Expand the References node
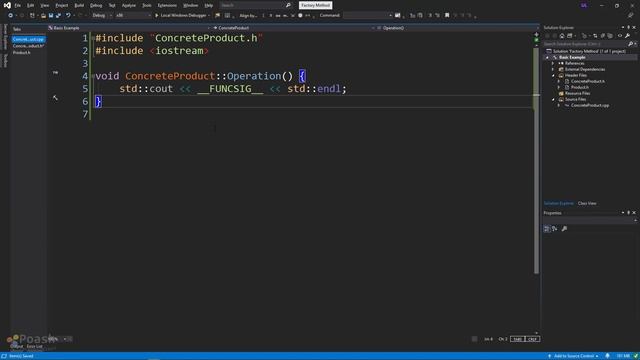 (553, 64)
